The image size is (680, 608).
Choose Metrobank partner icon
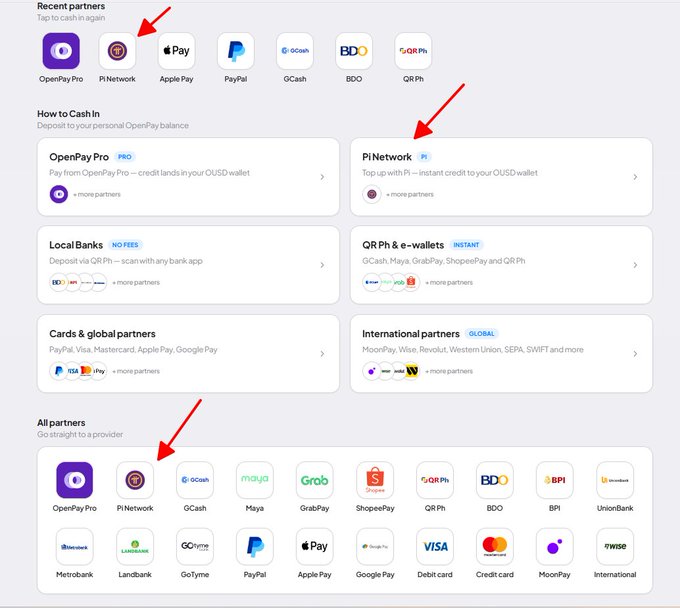coord(75,546)
